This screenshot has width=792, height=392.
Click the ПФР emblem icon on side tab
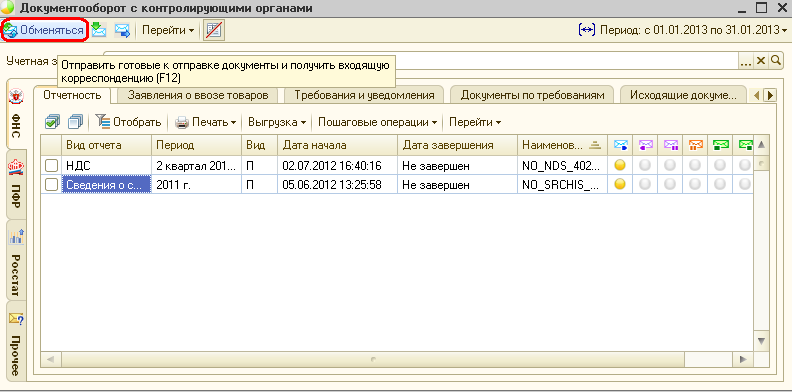click(x=16, y=167)
